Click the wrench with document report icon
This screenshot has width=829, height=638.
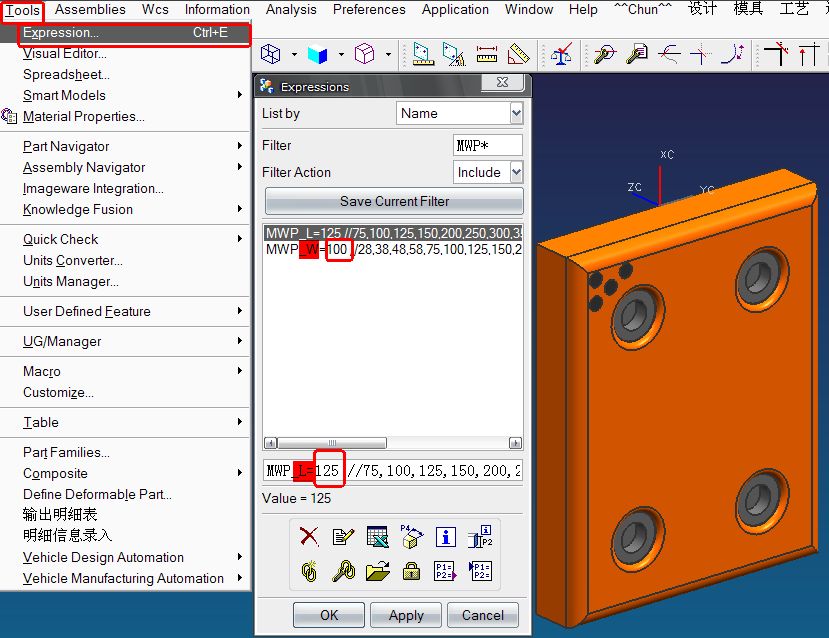(x=637, y=54)
